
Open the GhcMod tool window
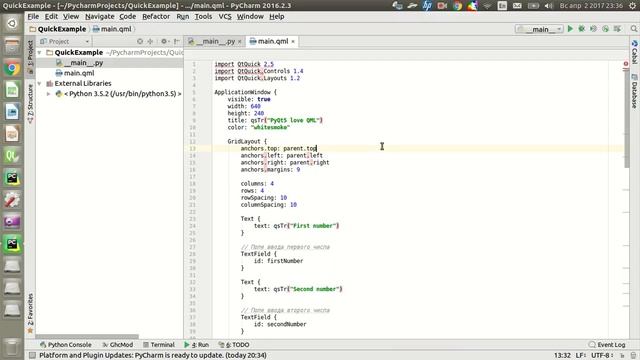point(118,345)
